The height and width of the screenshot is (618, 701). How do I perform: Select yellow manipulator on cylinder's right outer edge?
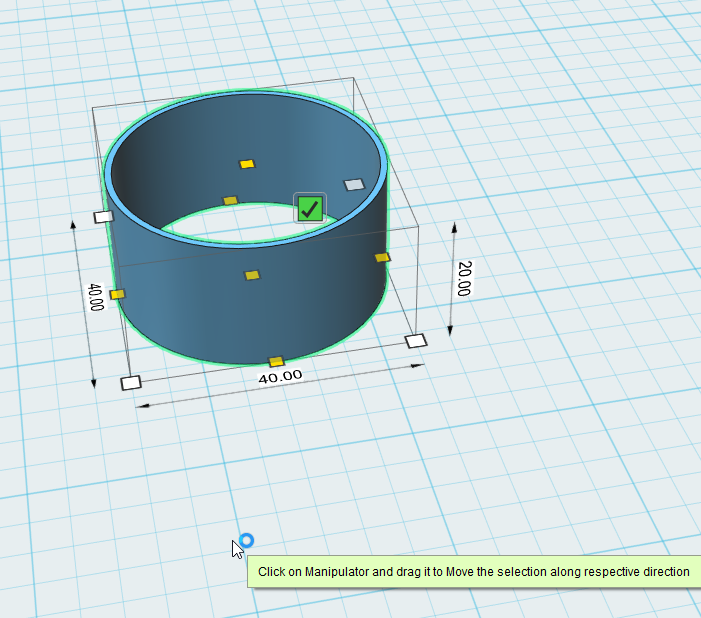(382, 257)
